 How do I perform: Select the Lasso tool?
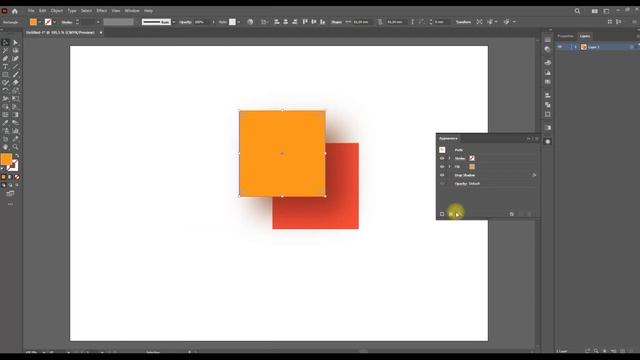(x=16, y=51)
